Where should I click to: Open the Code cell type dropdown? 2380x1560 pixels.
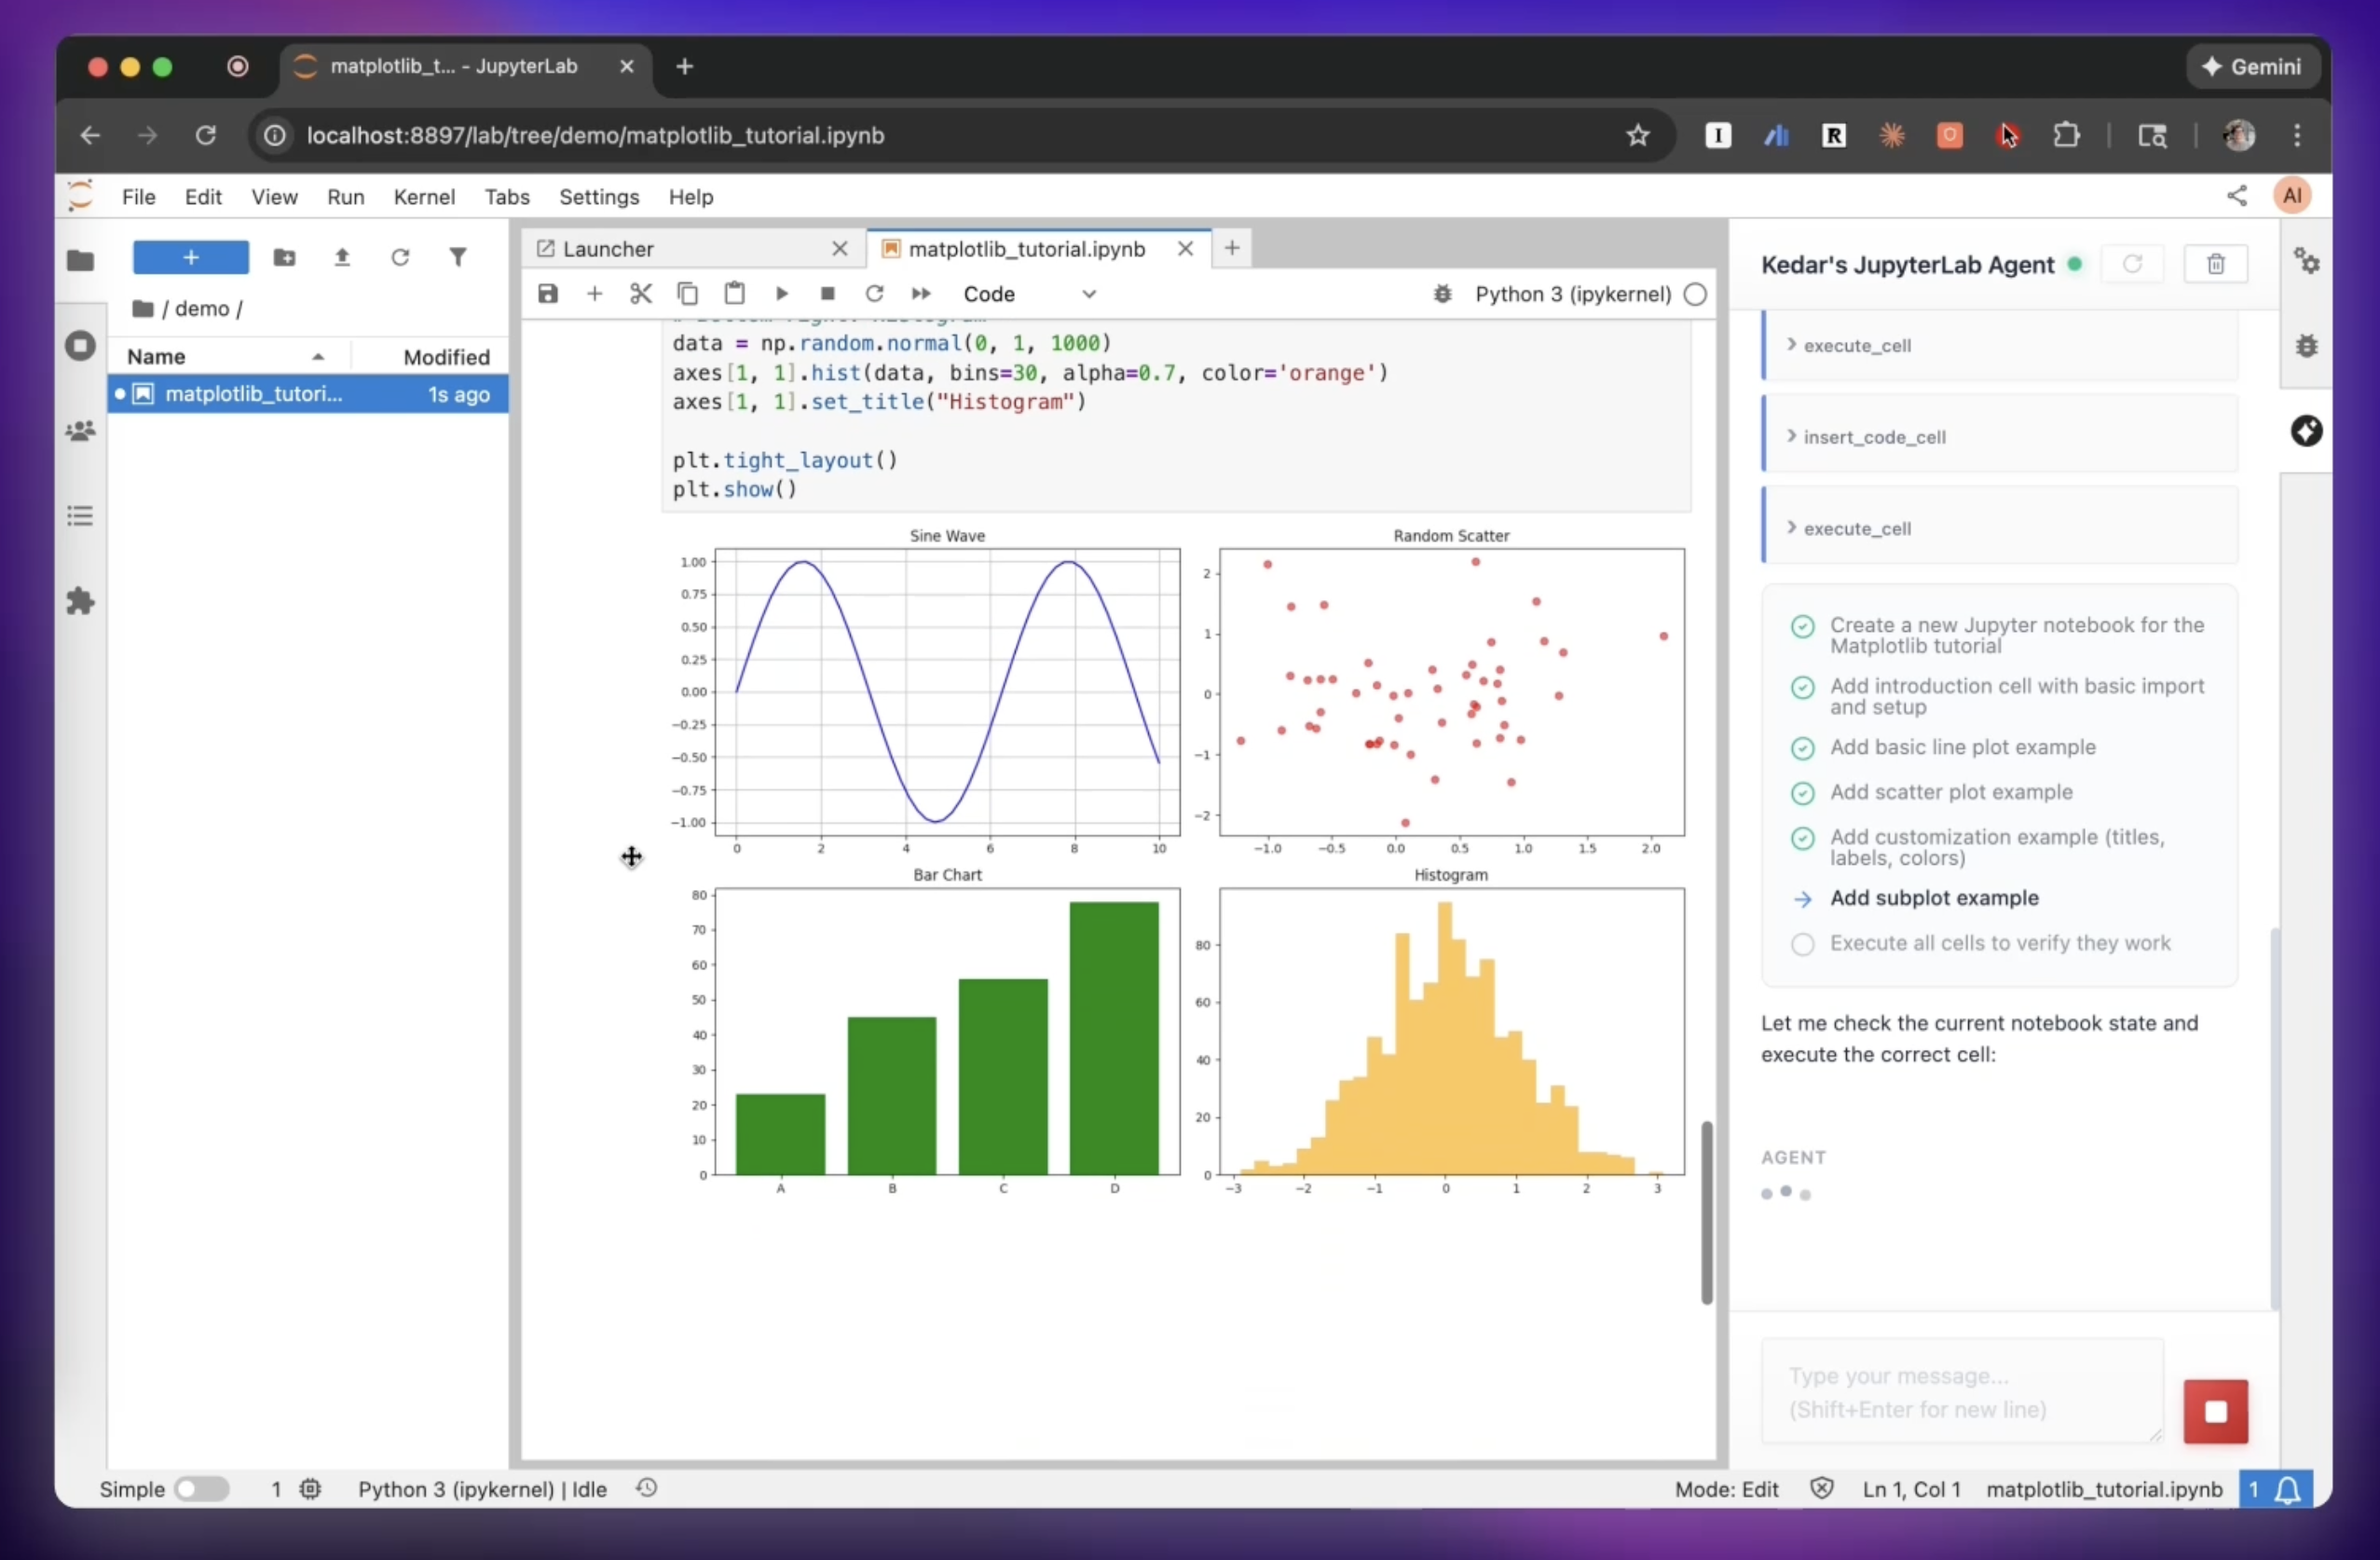pyautogui.click(x=1029, y=294)
